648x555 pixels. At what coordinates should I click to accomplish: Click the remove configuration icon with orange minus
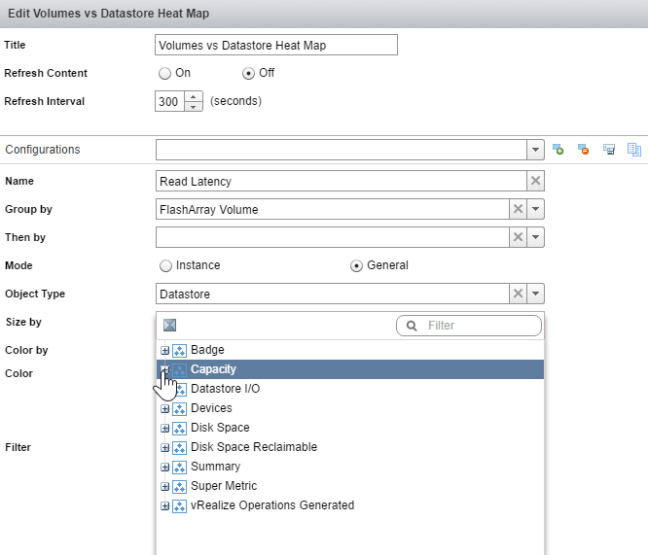[583, 150]
